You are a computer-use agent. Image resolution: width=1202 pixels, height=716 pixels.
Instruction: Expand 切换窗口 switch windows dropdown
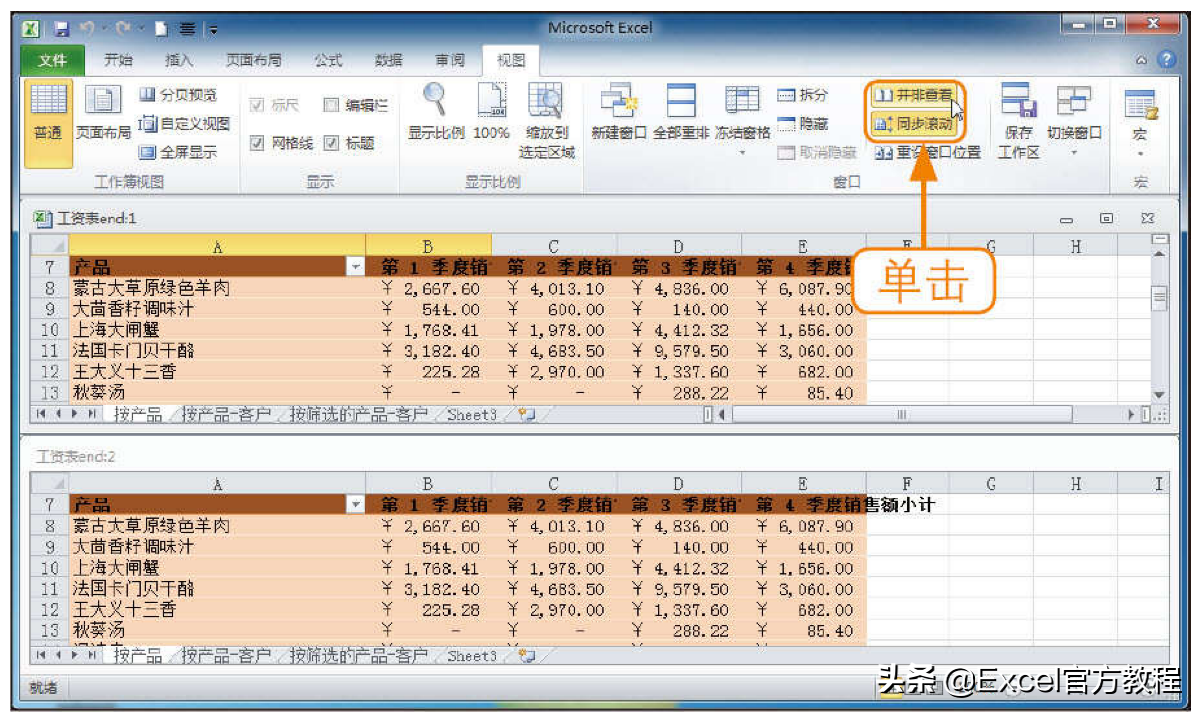tap(1074, 153)
